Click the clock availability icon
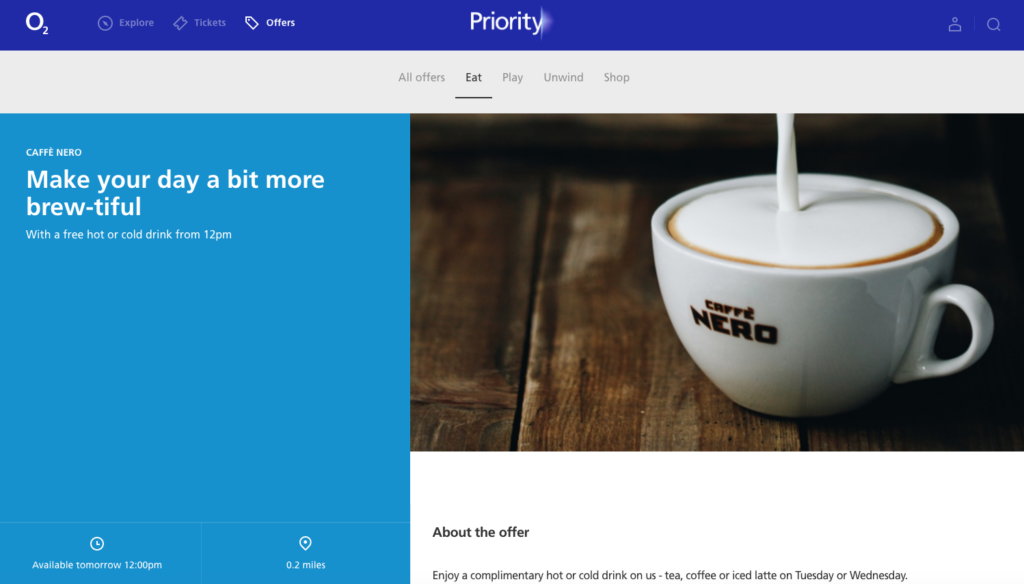This screenshot has width=1024, height=584. (x=97, y=543)
